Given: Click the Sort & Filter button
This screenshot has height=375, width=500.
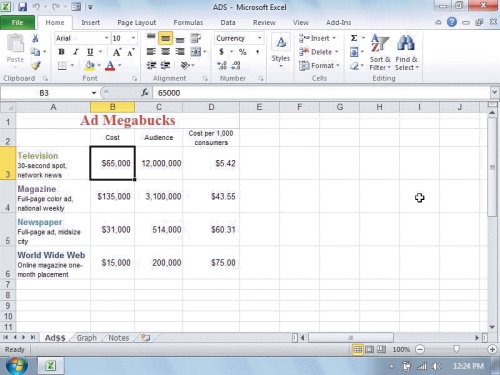Looking at the screenshot, I should point(380,52).
